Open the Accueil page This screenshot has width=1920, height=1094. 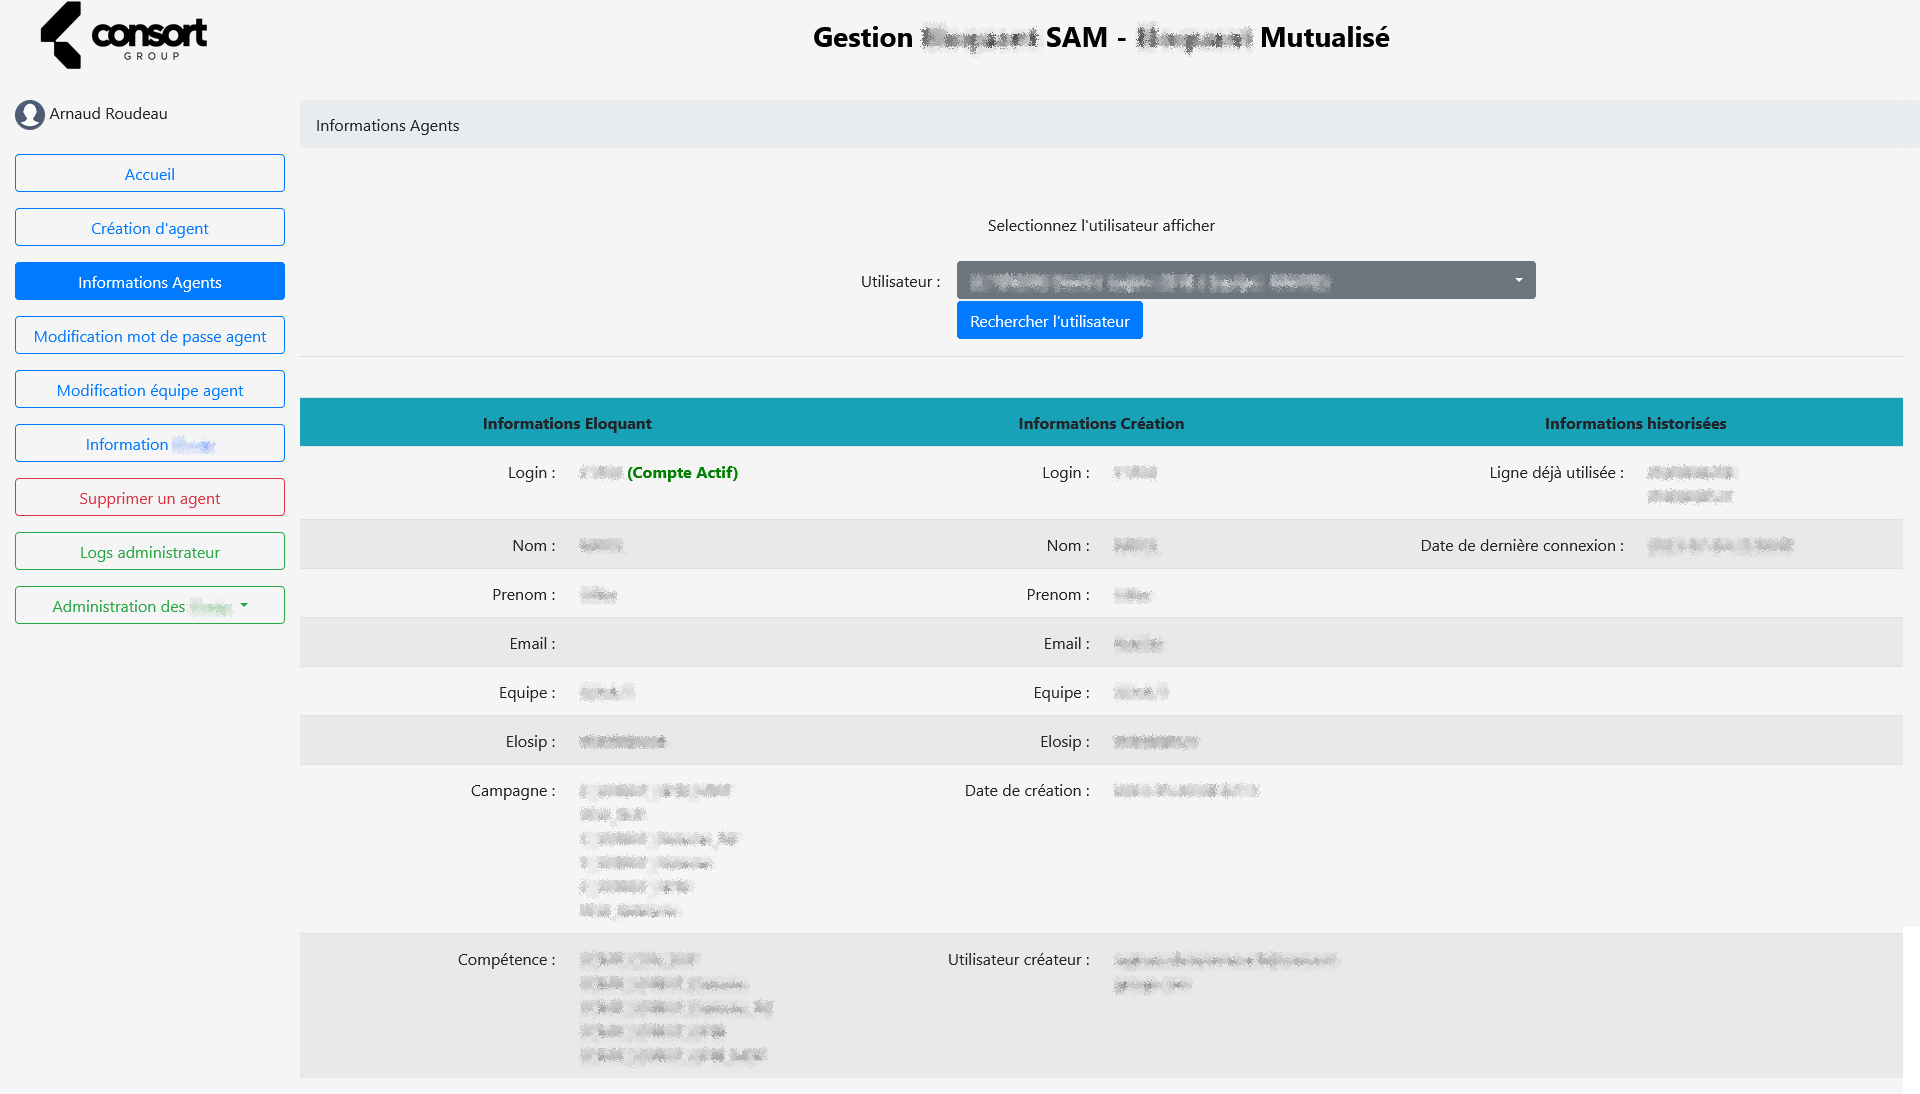(x=150, y=174)
